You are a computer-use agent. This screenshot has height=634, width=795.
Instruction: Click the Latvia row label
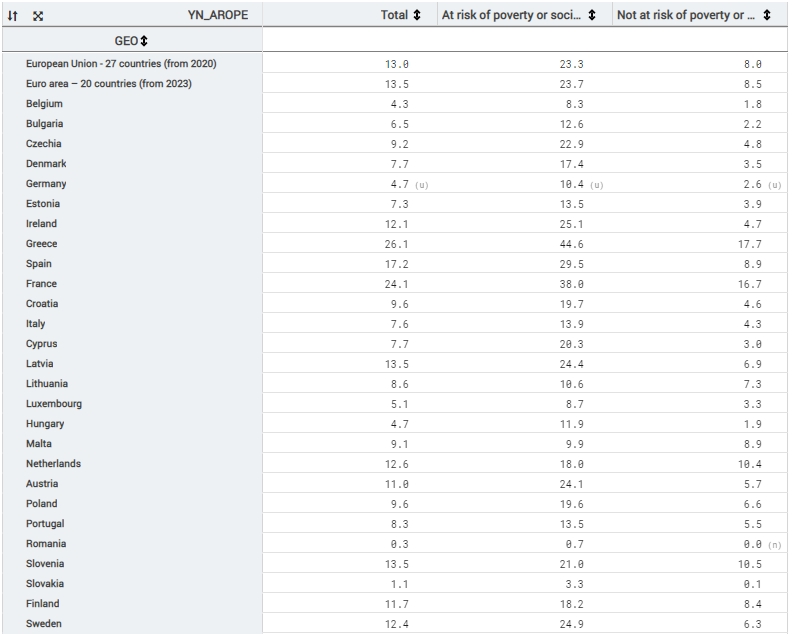40,364
